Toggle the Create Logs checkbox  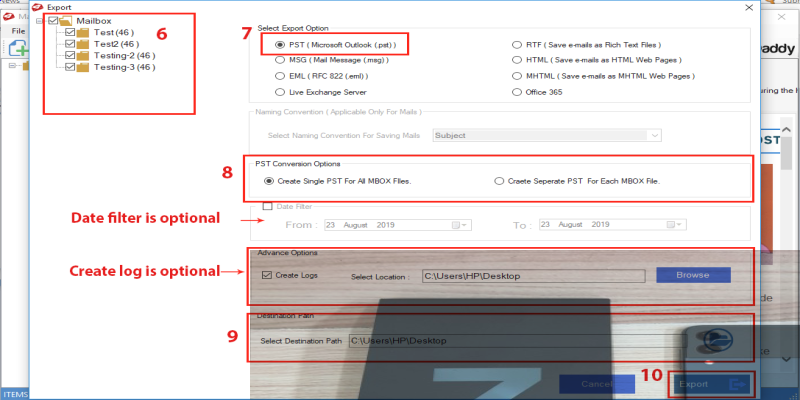267,275
